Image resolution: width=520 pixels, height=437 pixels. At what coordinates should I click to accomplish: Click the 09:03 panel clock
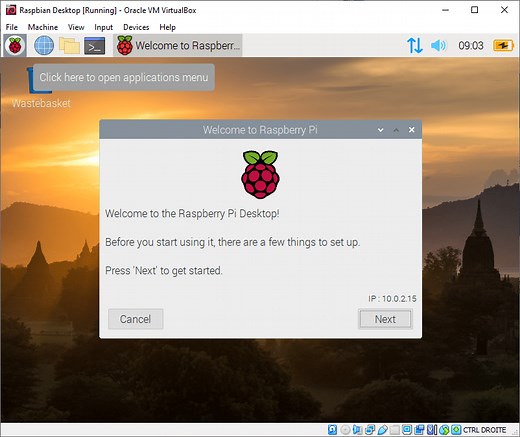click(x=471, y=45)
